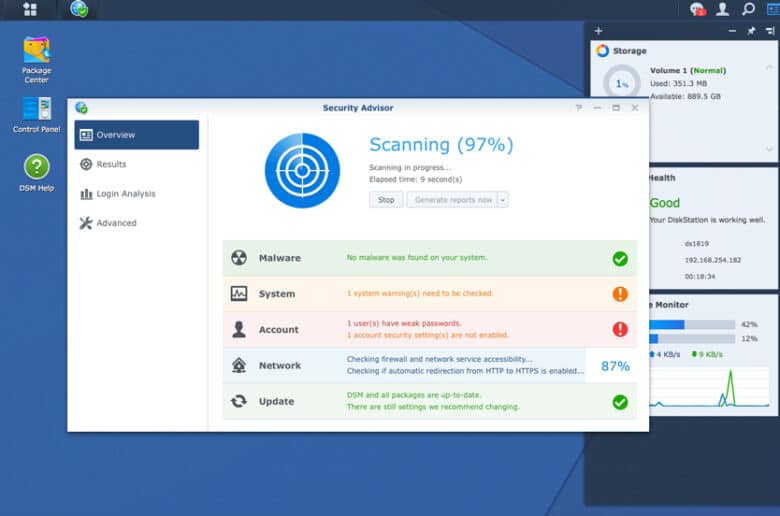
Task: Click the Security Advisor taskbar icon
Action: coord(79,8)
